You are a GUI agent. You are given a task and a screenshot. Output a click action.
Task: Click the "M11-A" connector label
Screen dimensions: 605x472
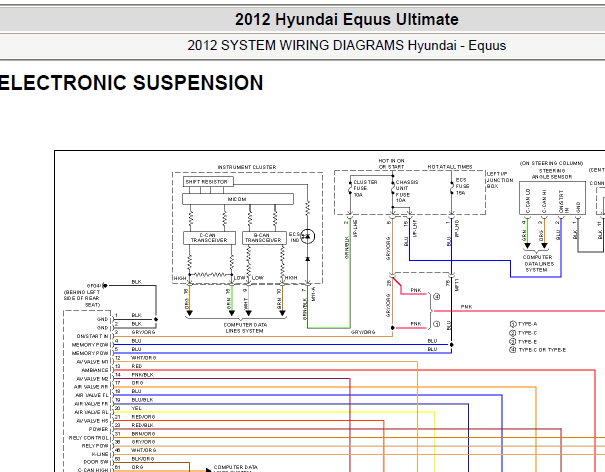(x=313, y=294)
